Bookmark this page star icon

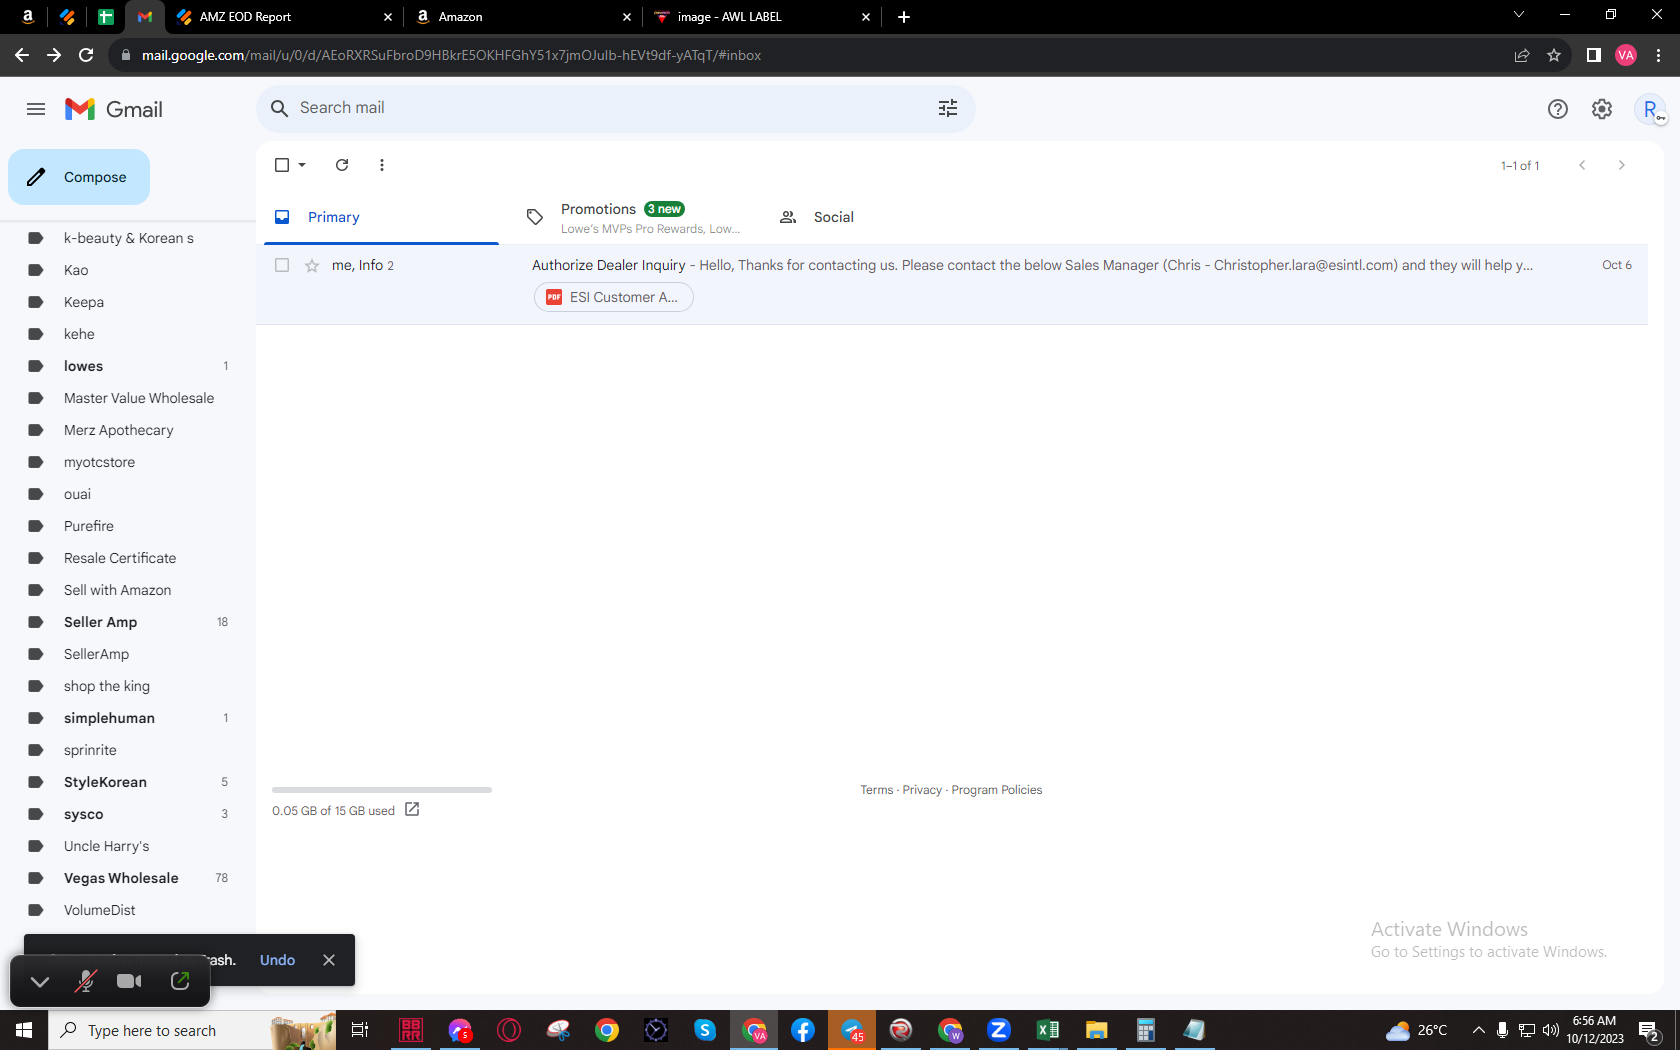1554,55
